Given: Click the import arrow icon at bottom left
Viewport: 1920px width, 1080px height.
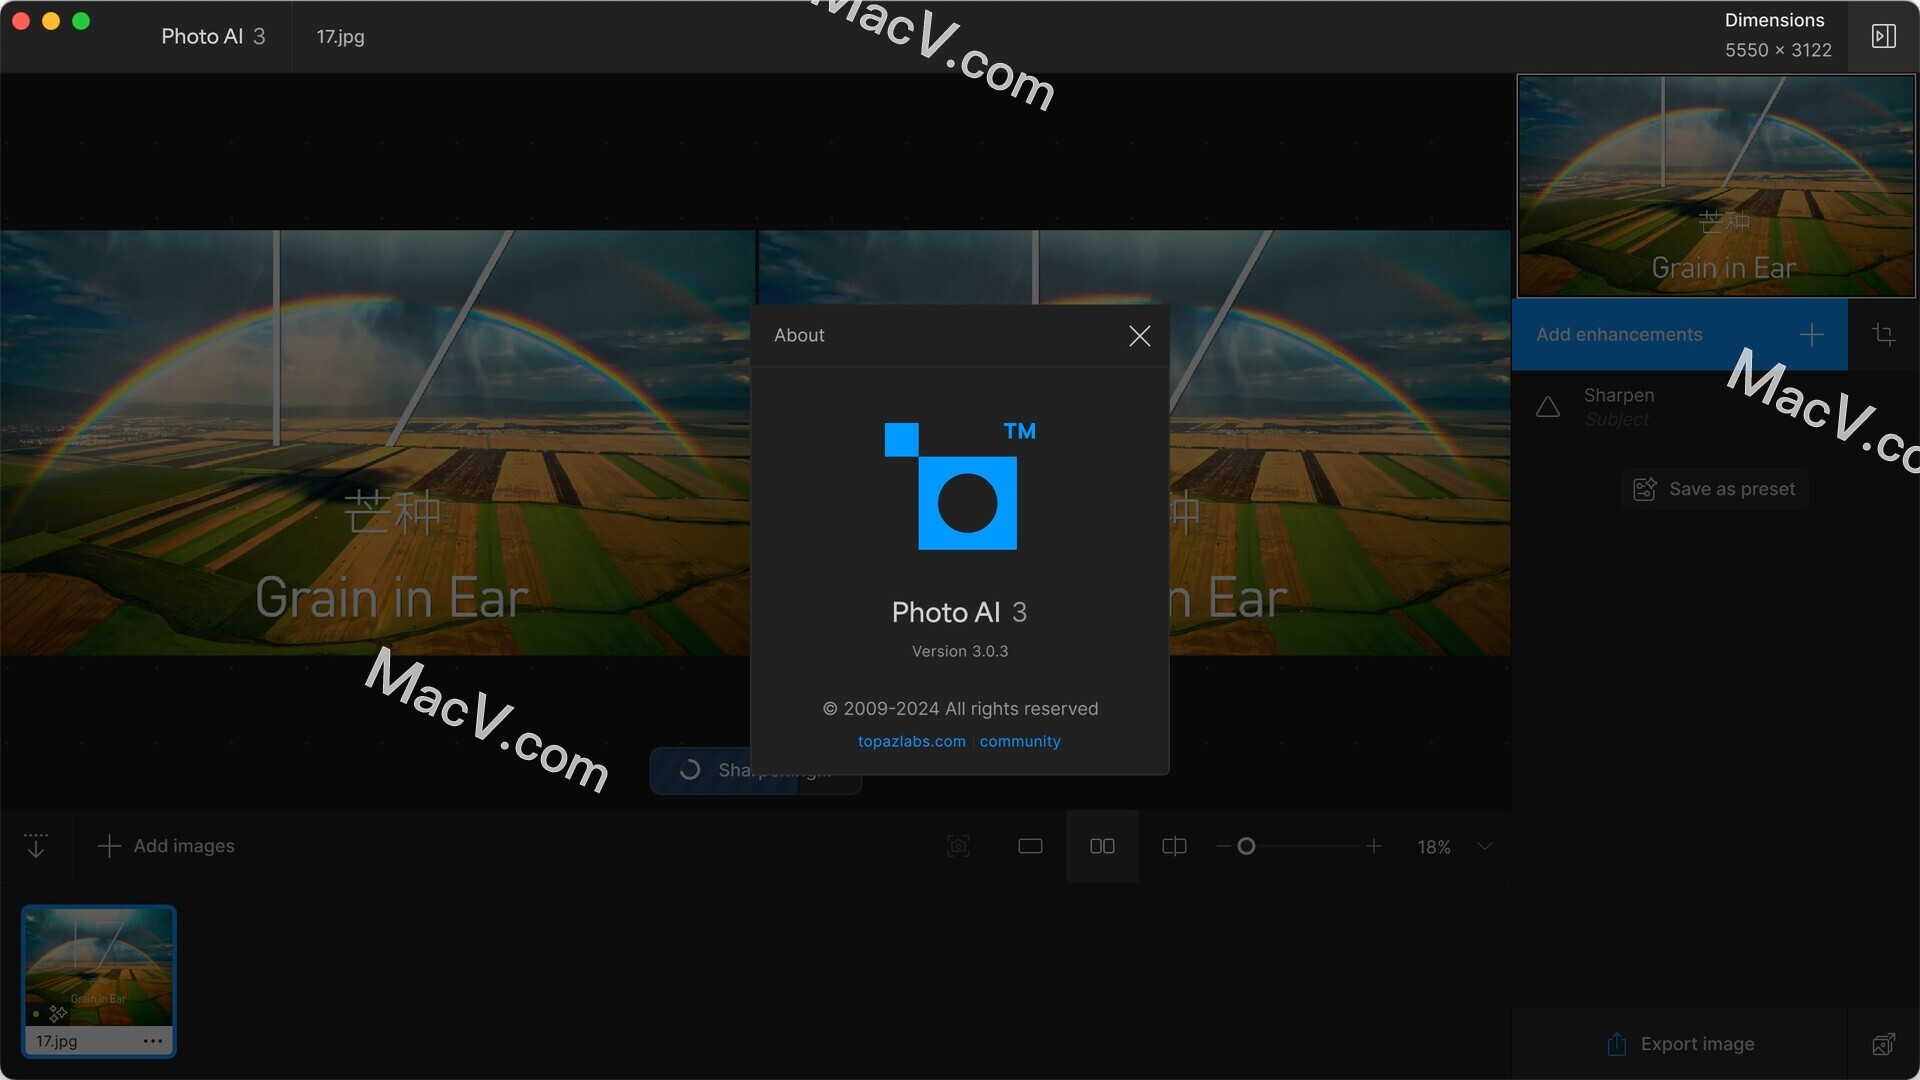Looking at the screenshot, I should point(36,846).
